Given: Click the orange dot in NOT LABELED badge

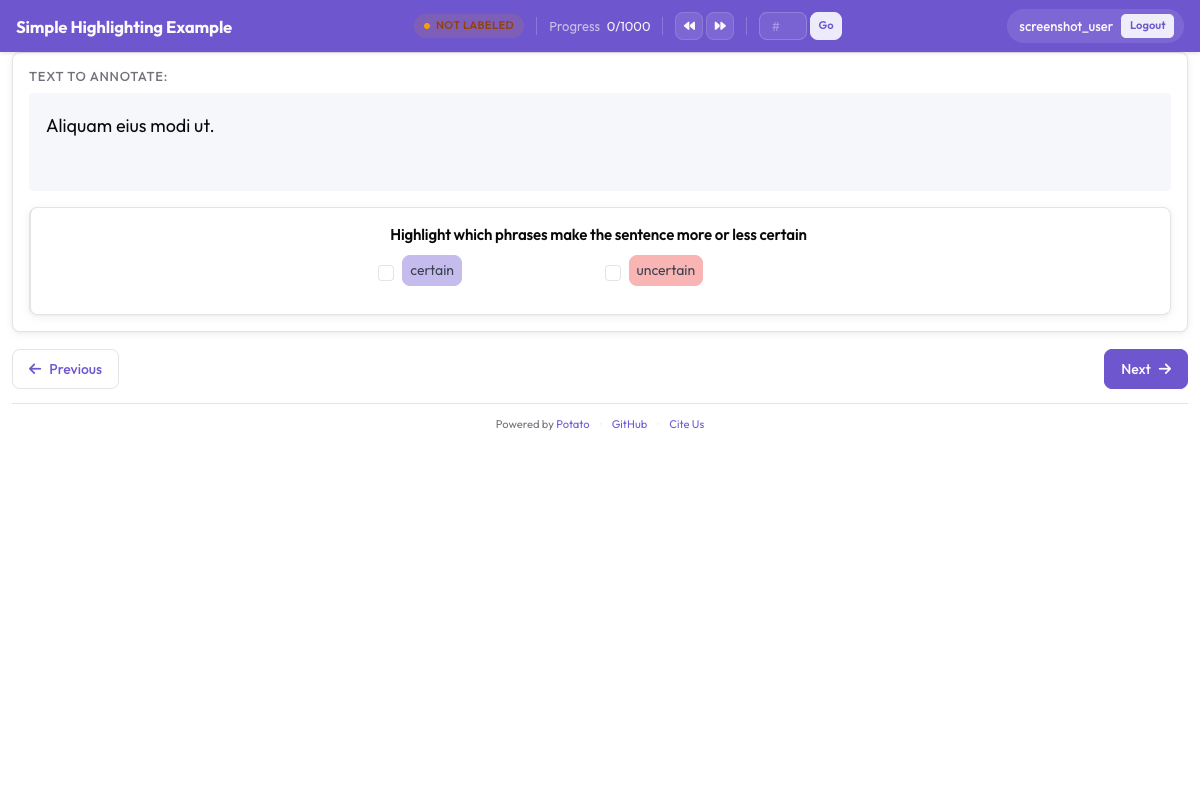Looking at the screenshot, I should coord(426,25).
